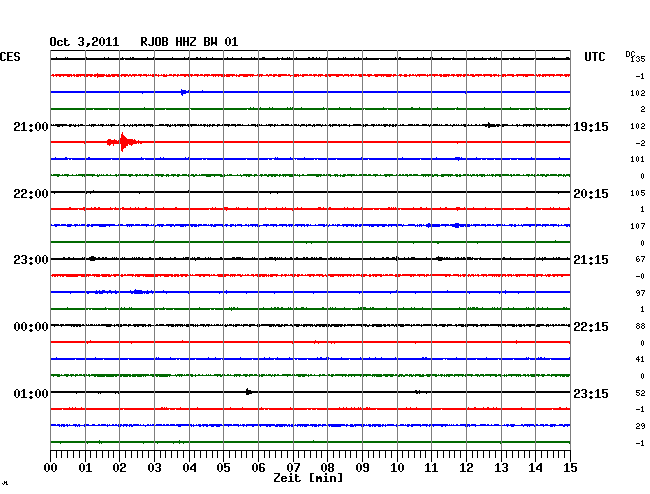The image size is (650, 494).
Task: Click the large red seismic burst near minute 02
Action: point(124,142)
